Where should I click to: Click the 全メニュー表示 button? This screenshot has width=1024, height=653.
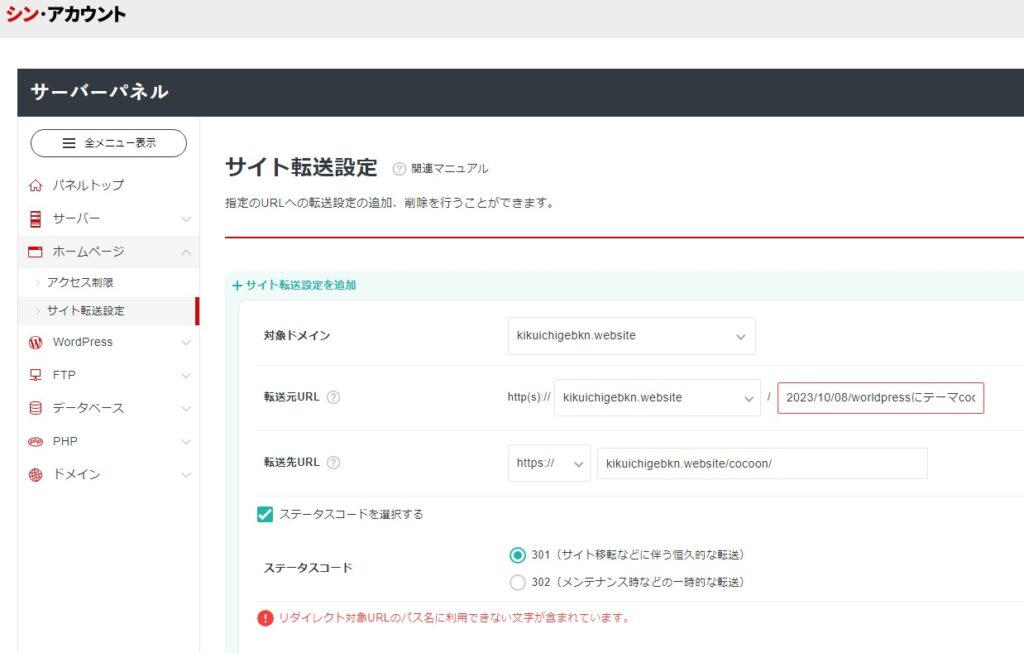pos(108,143)
